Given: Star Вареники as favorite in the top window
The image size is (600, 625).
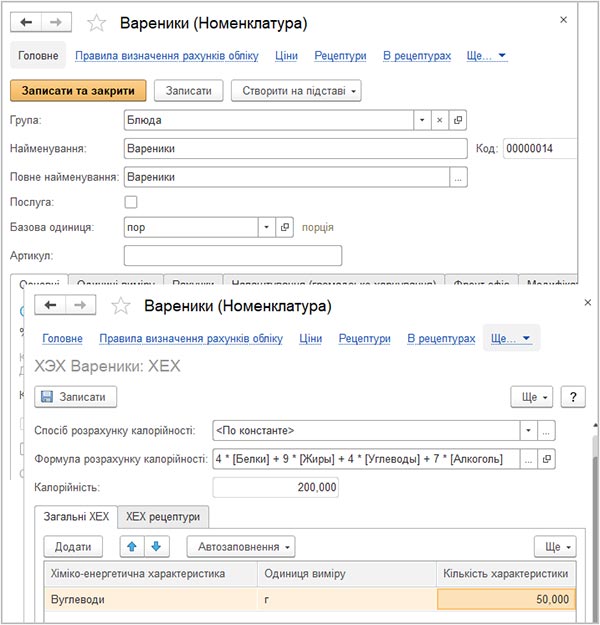Looking at the screenshot, I should click(x=96, y=23).
